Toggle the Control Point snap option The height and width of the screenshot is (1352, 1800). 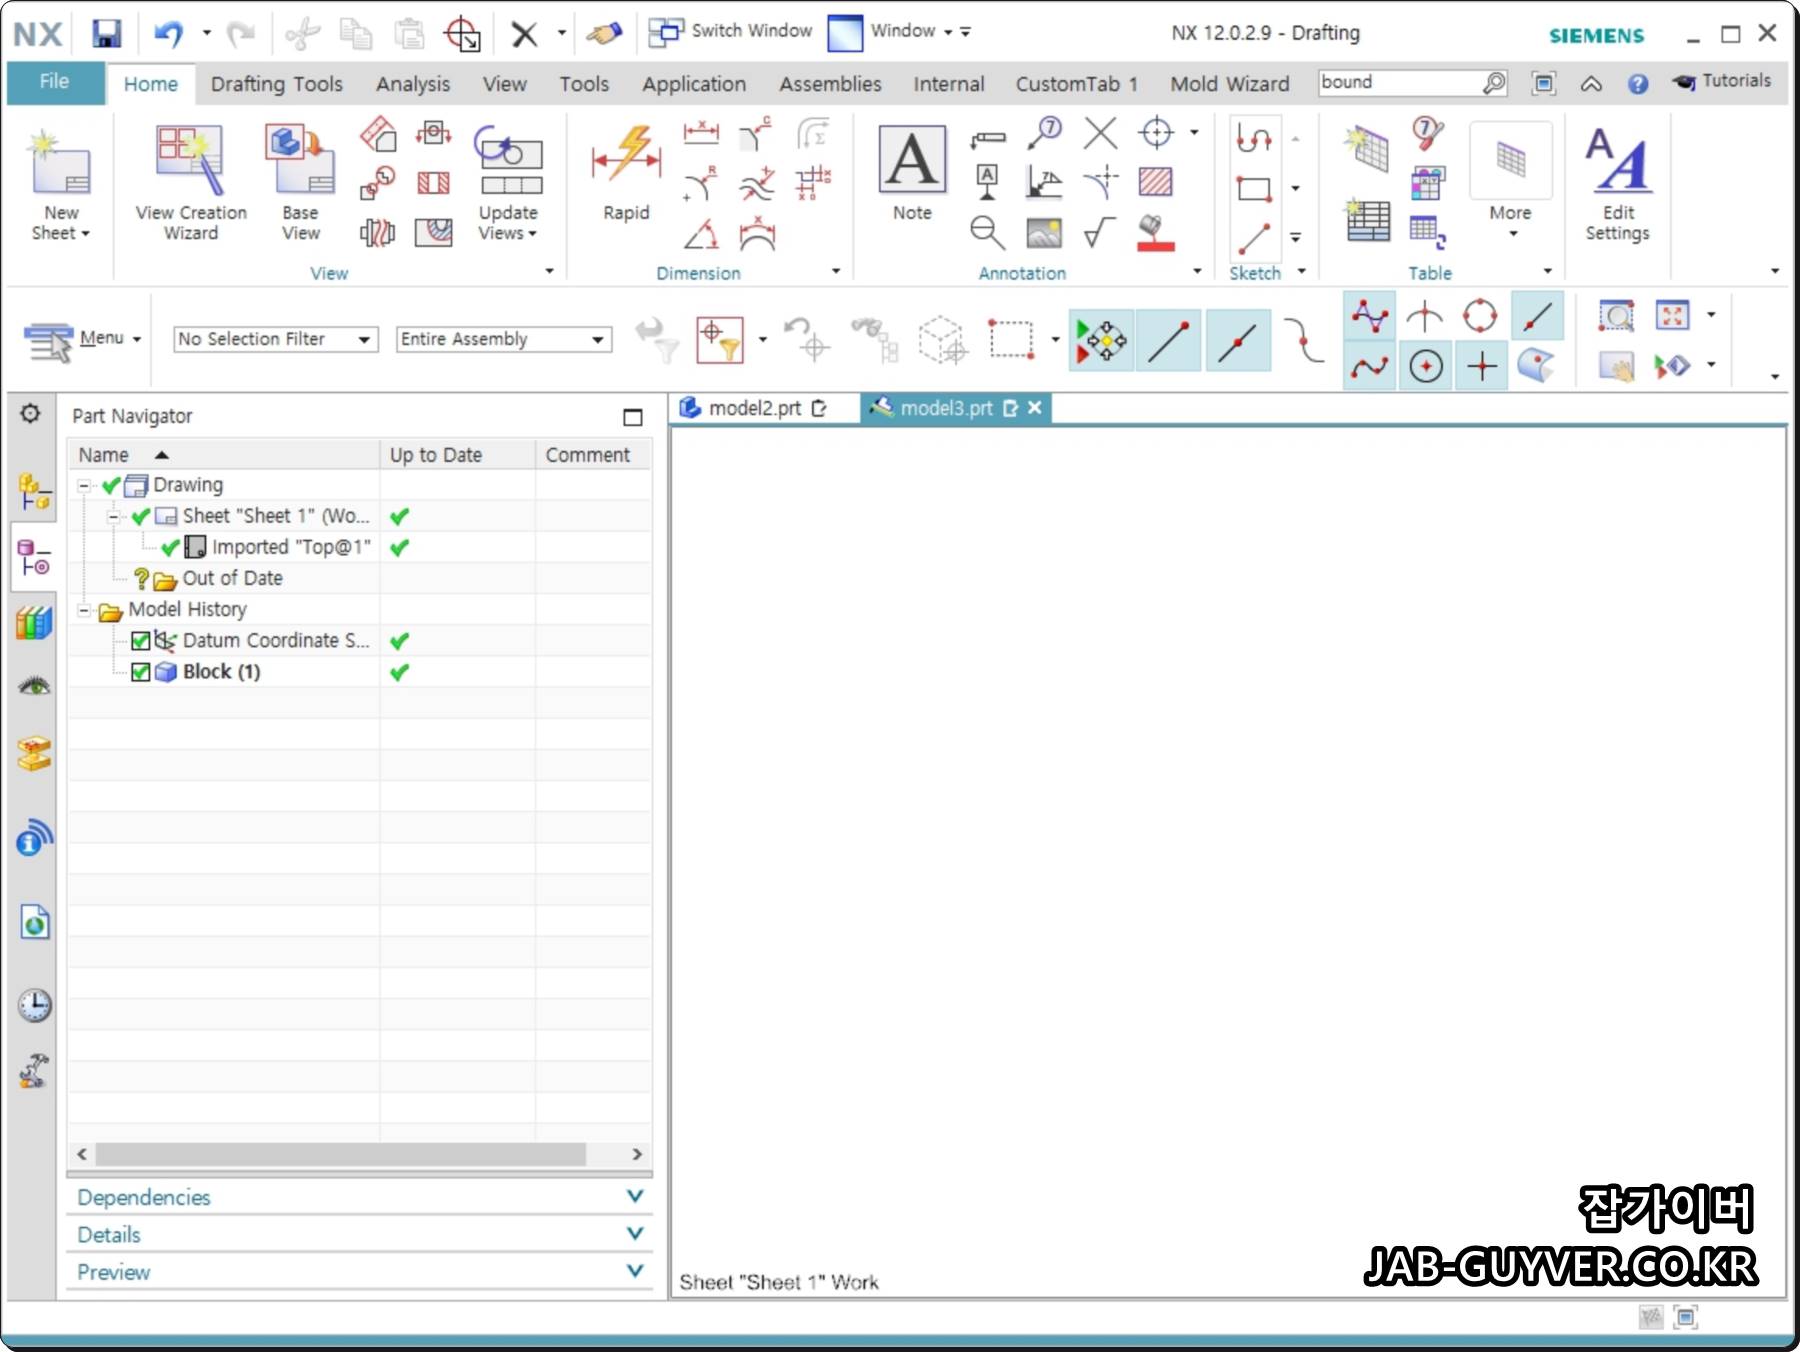coord(1304,340)
